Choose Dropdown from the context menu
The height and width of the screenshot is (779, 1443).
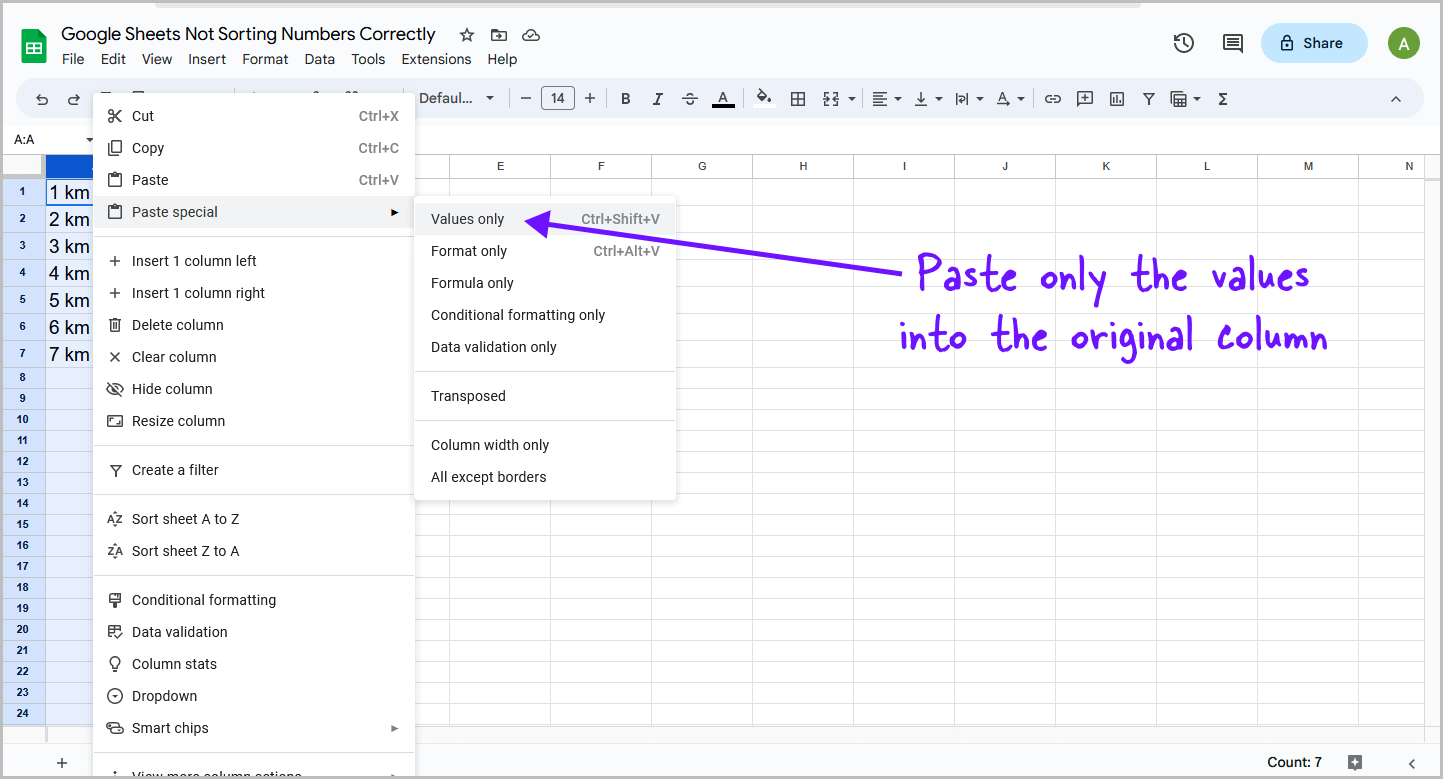[253, 696]
